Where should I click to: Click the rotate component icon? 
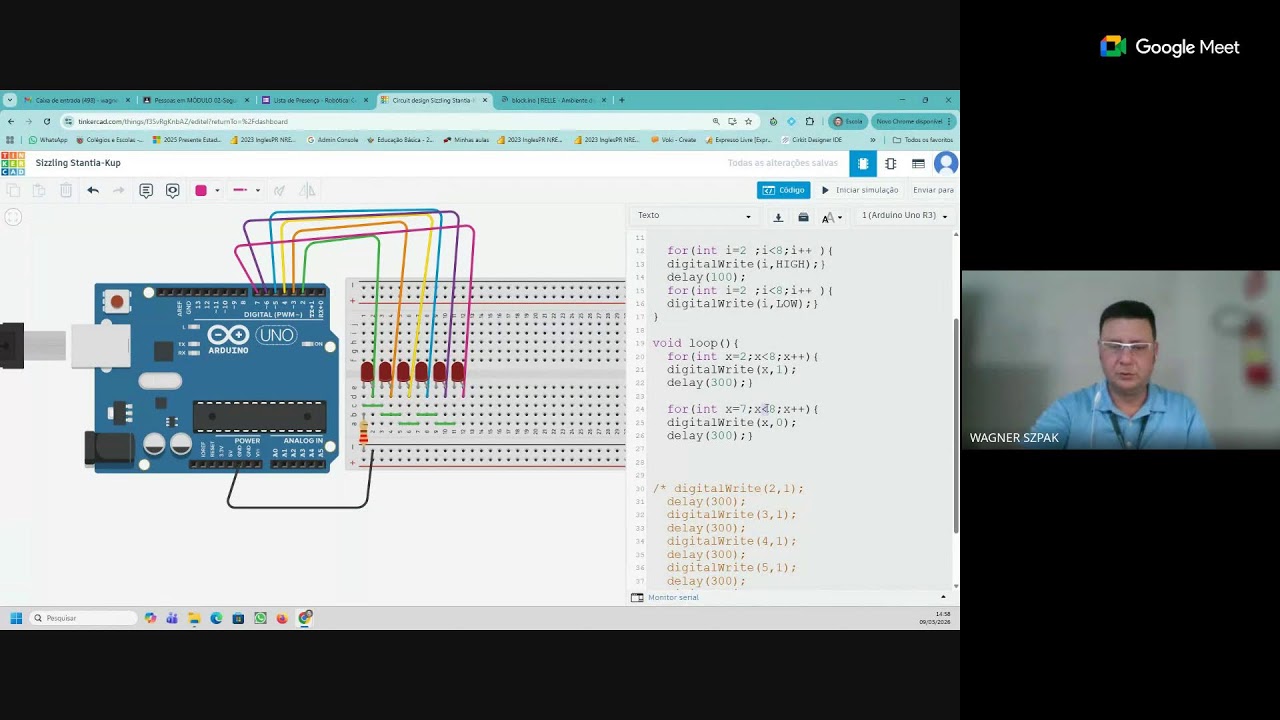point(280,190)
